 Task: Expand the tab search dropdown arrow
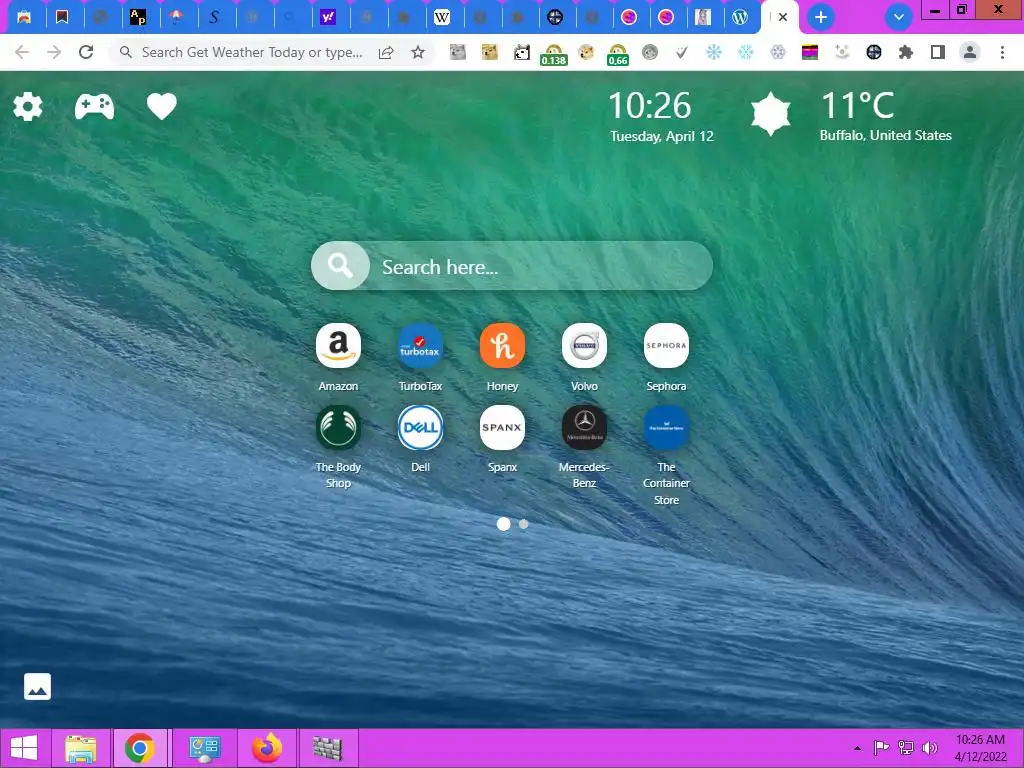pos(899,17)
